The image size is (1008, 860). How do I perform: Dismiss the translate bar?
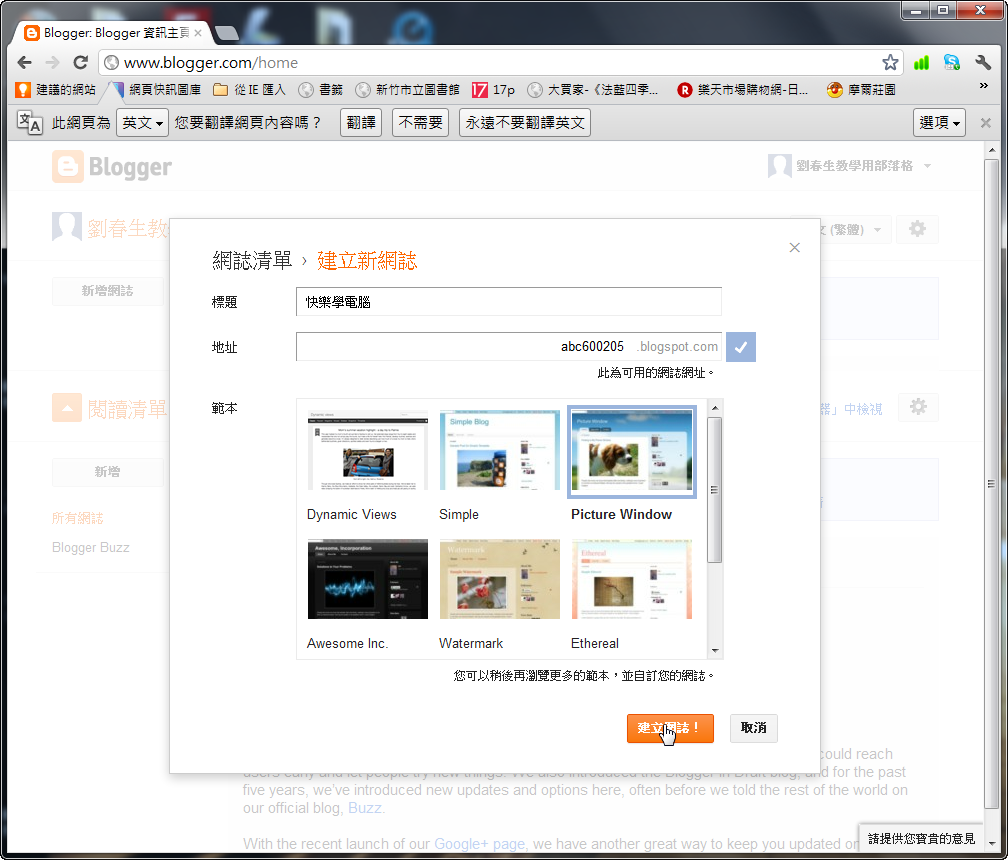986,123
